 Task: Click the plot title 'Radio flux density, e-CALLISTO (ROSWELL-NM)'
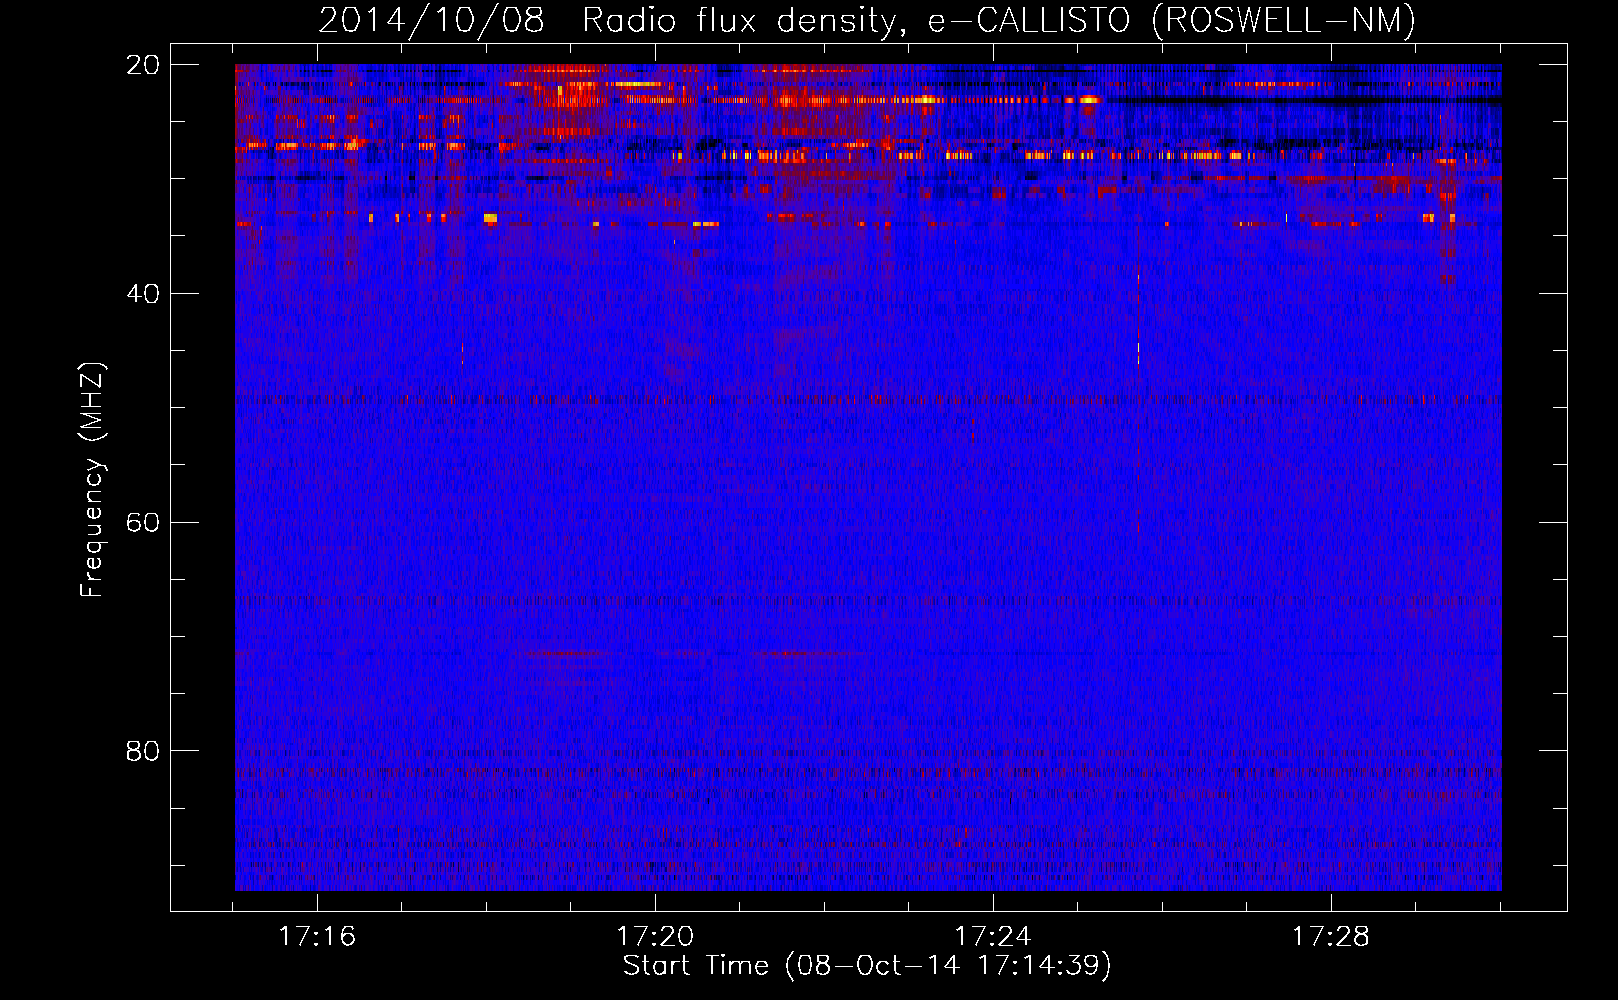click(999, 20)
